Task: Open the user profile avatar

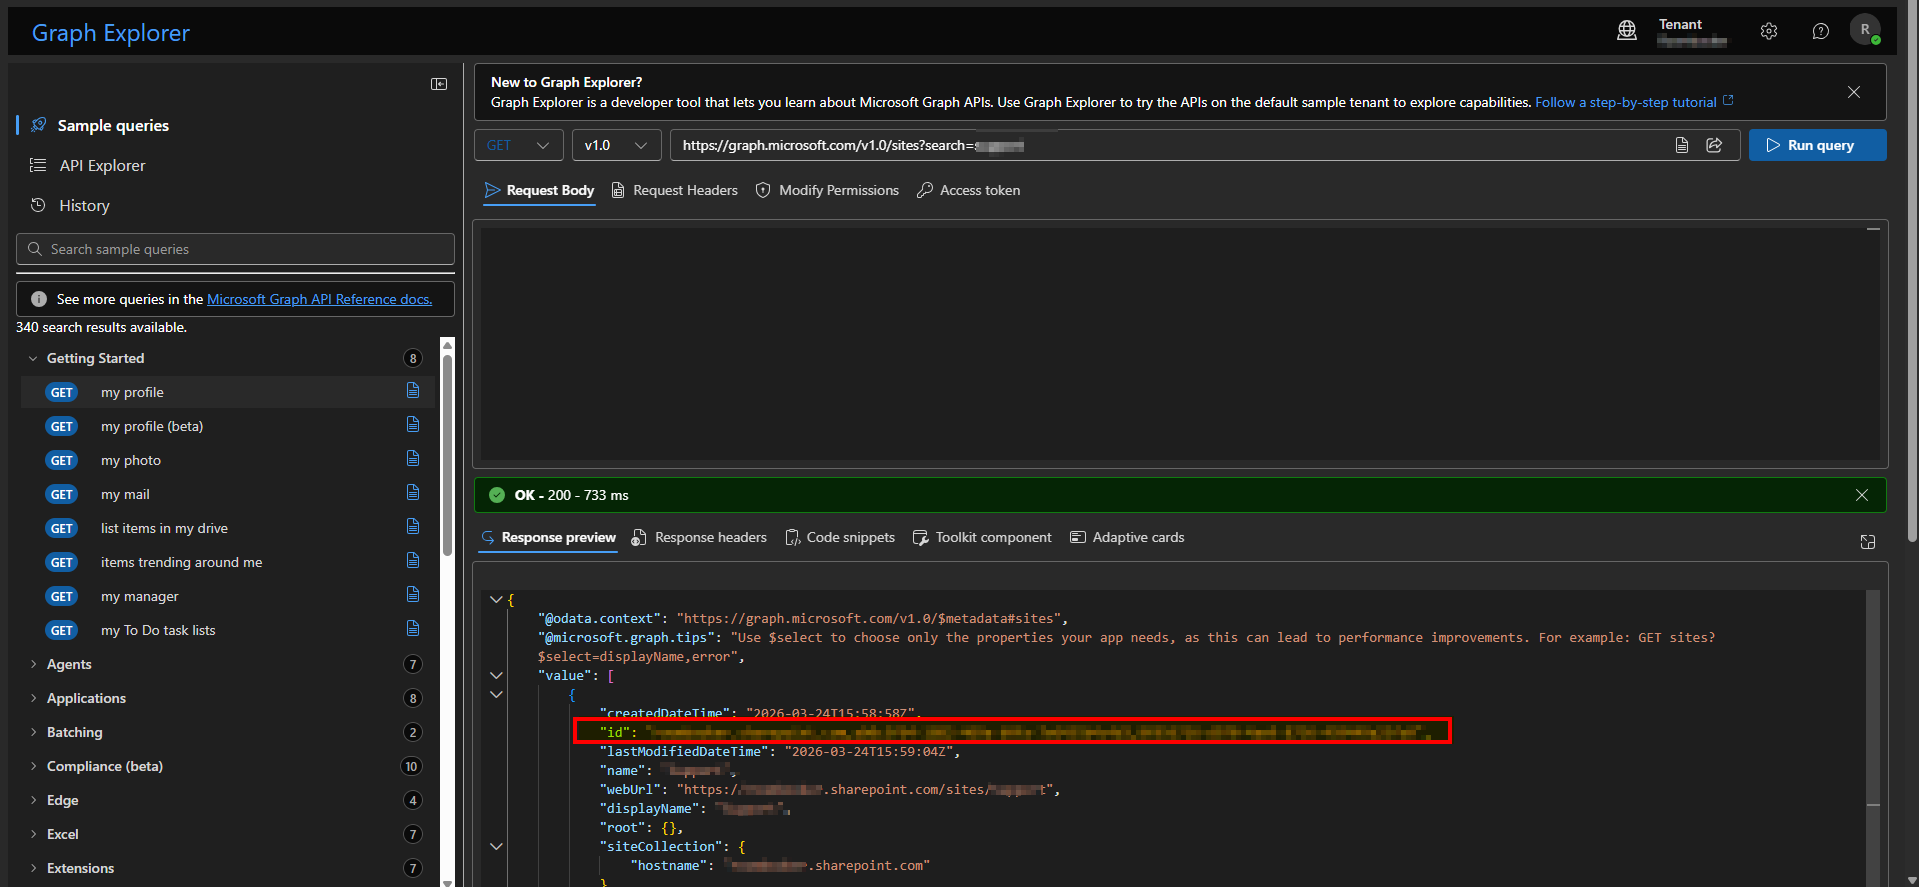Action: click(1865, 30)
